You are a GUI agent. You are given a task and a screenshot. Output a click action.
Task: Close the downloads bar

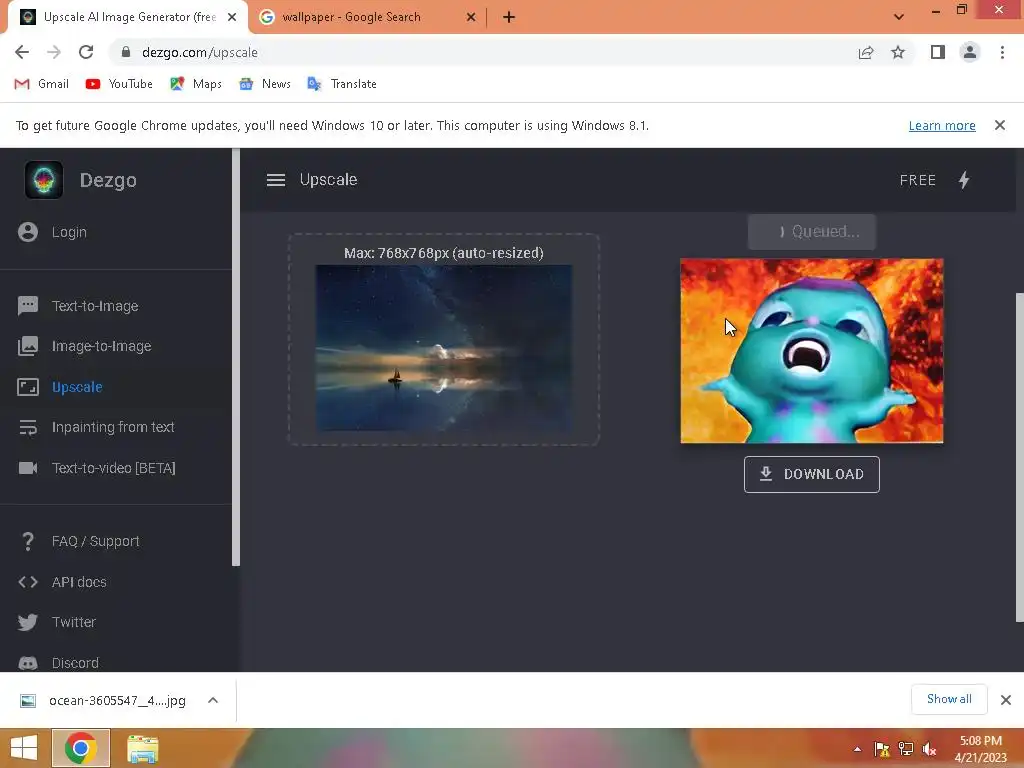1006,700
